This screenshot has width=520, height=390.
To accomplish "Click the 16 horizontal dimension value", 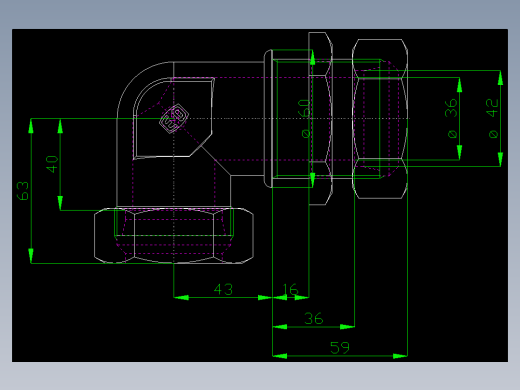I will tap(290, 289).
